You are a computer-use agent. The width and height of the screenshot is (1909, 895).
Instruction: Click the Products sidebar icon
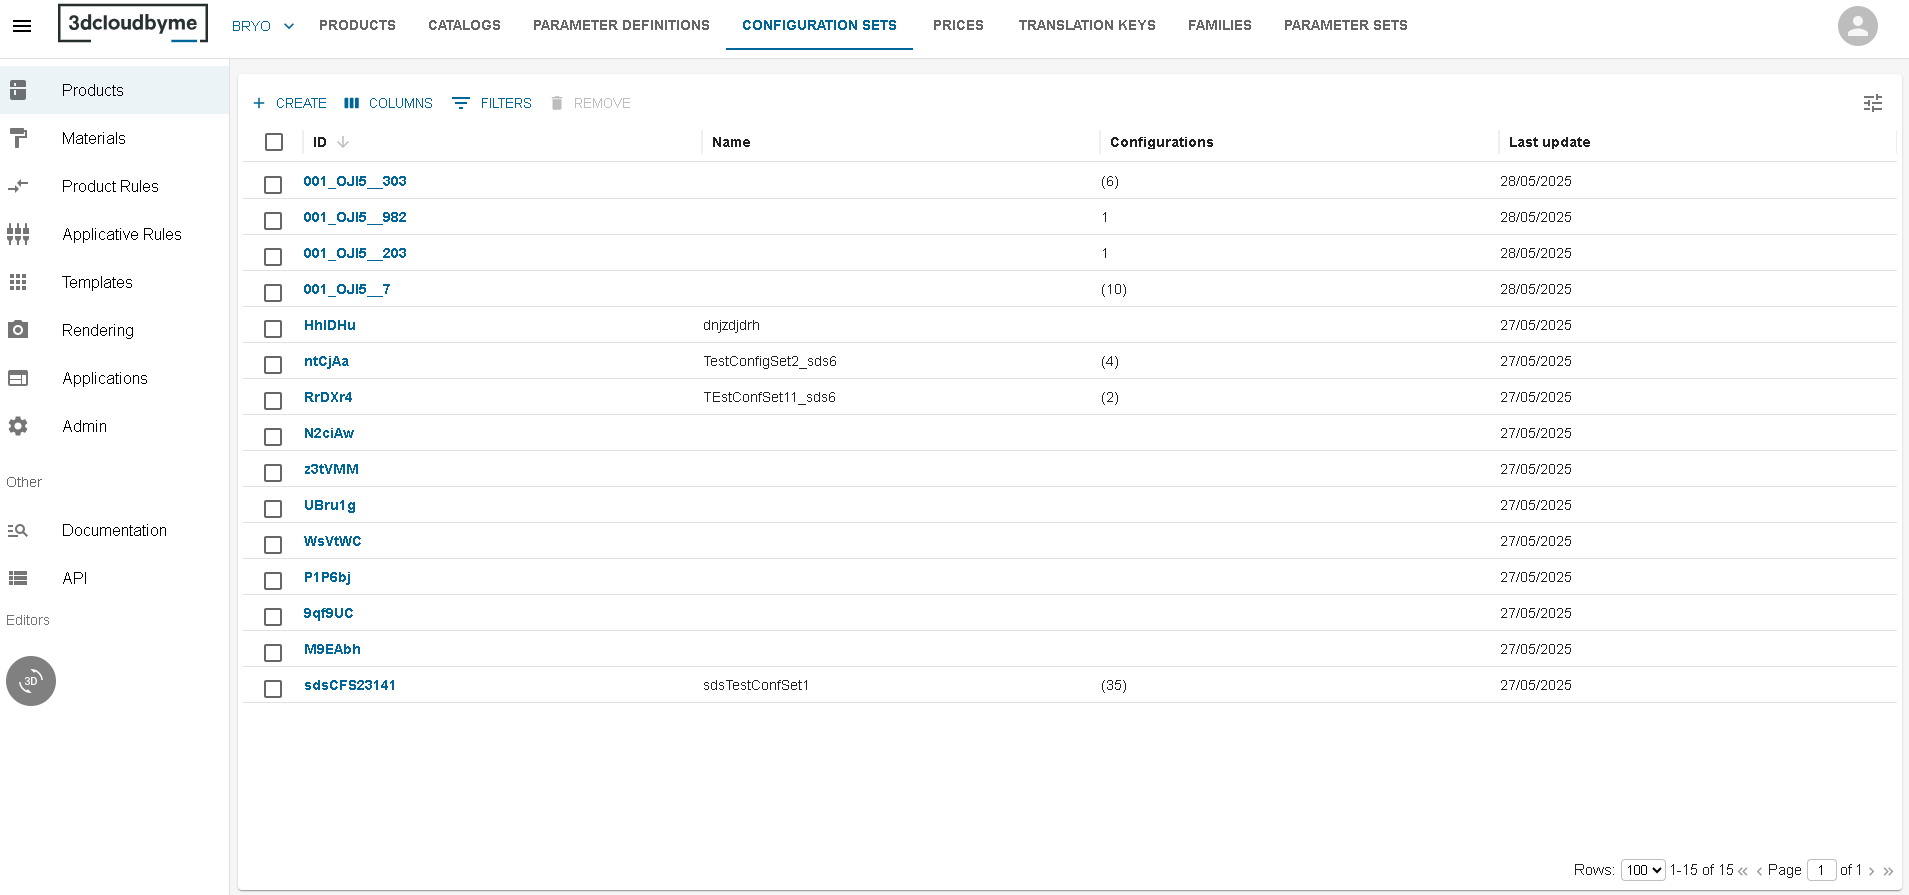coord(18,90)
